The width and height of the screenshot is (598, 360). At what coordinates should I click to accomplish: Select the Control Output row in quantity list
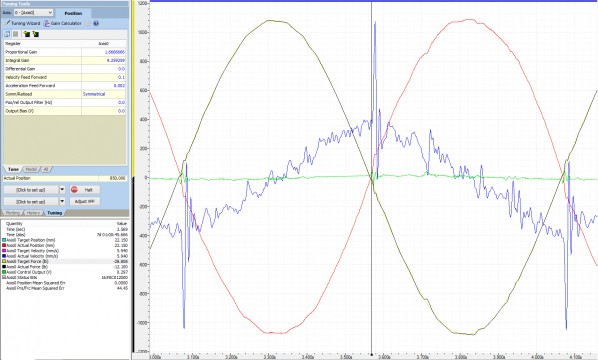(x=65, y=272)
